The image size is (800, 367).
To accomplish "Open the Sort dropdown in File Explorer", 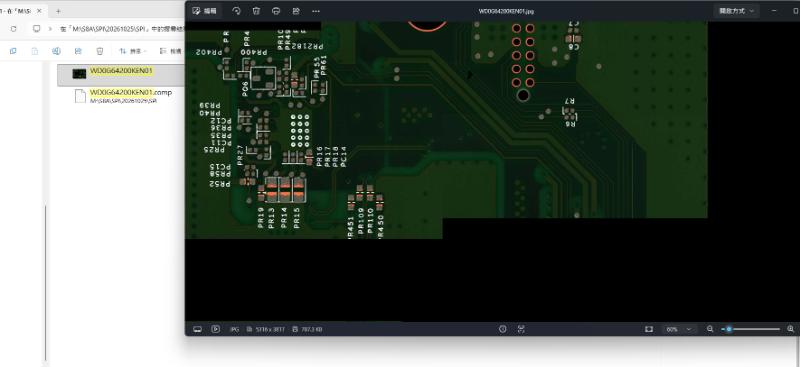I will pos(133,51).
